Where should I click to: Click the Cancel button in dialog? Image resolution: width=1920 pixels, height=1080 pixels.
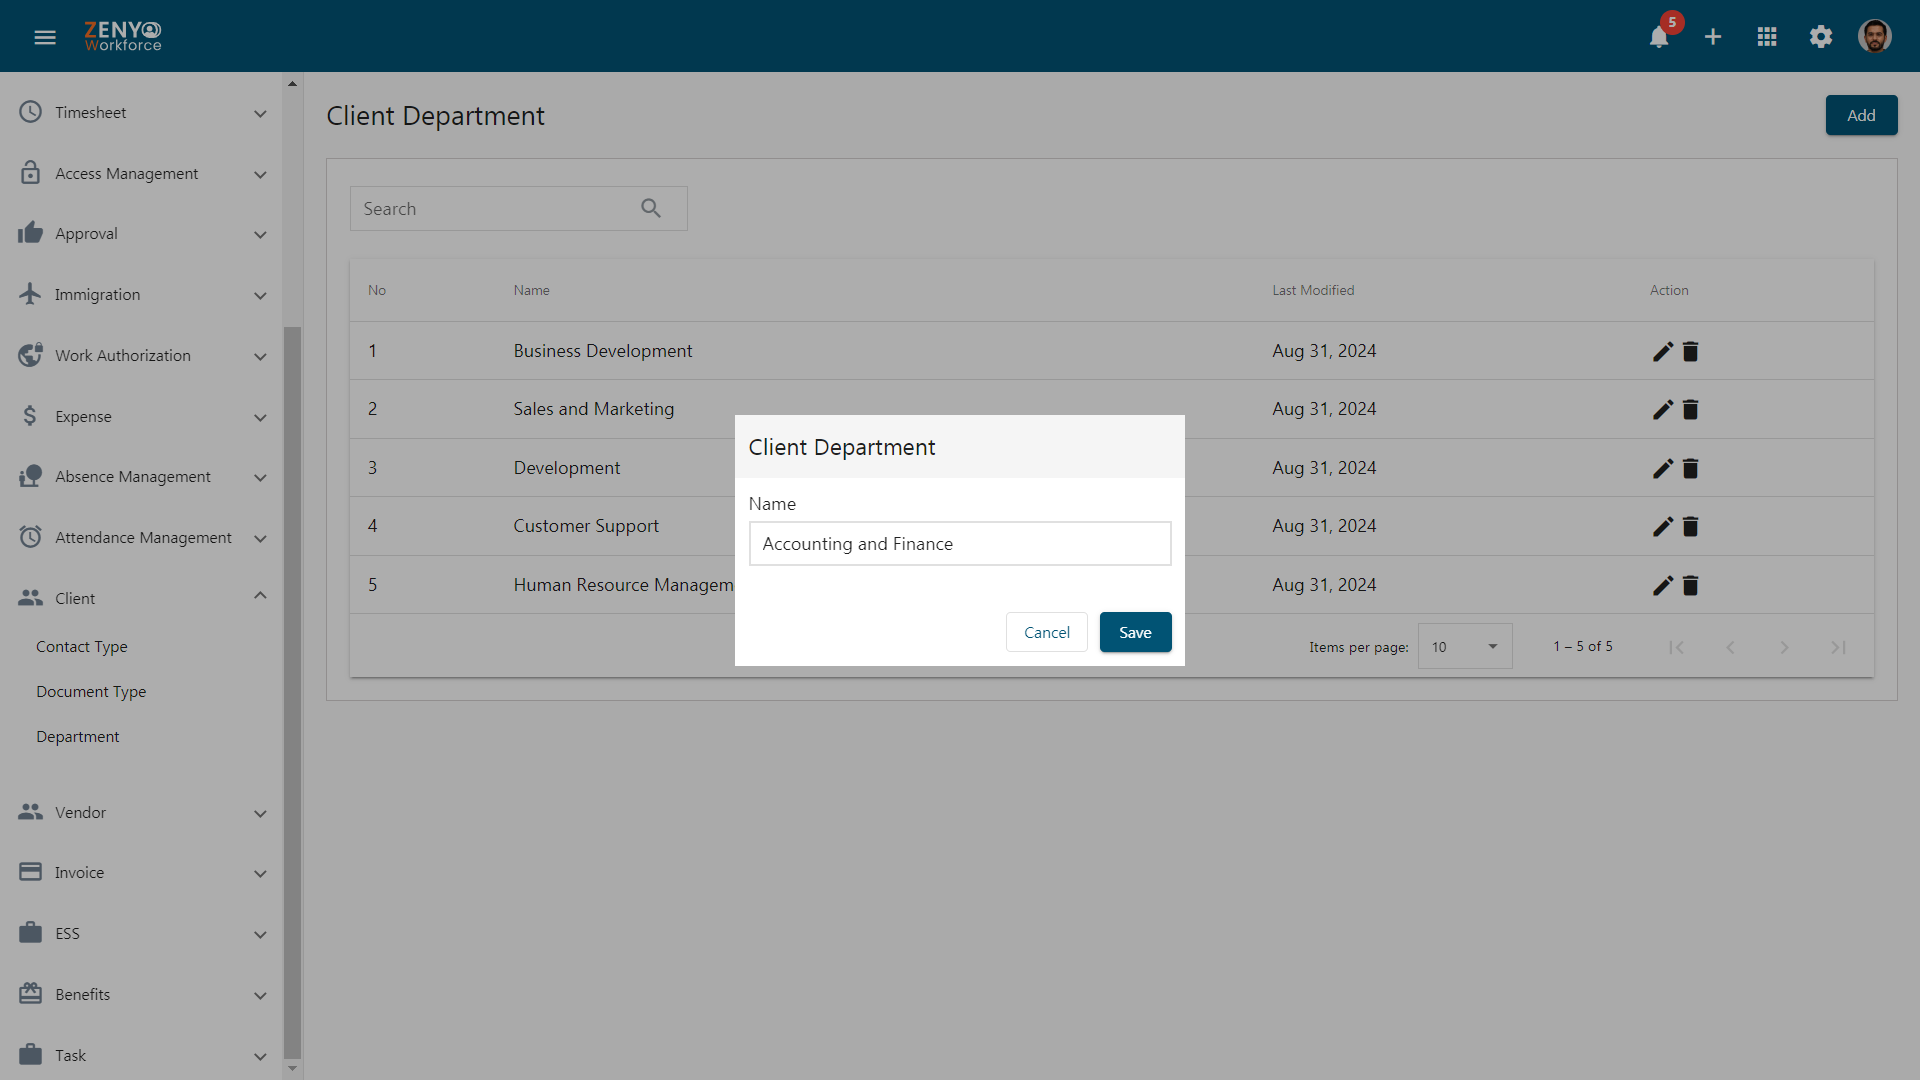pos(1047,632)
